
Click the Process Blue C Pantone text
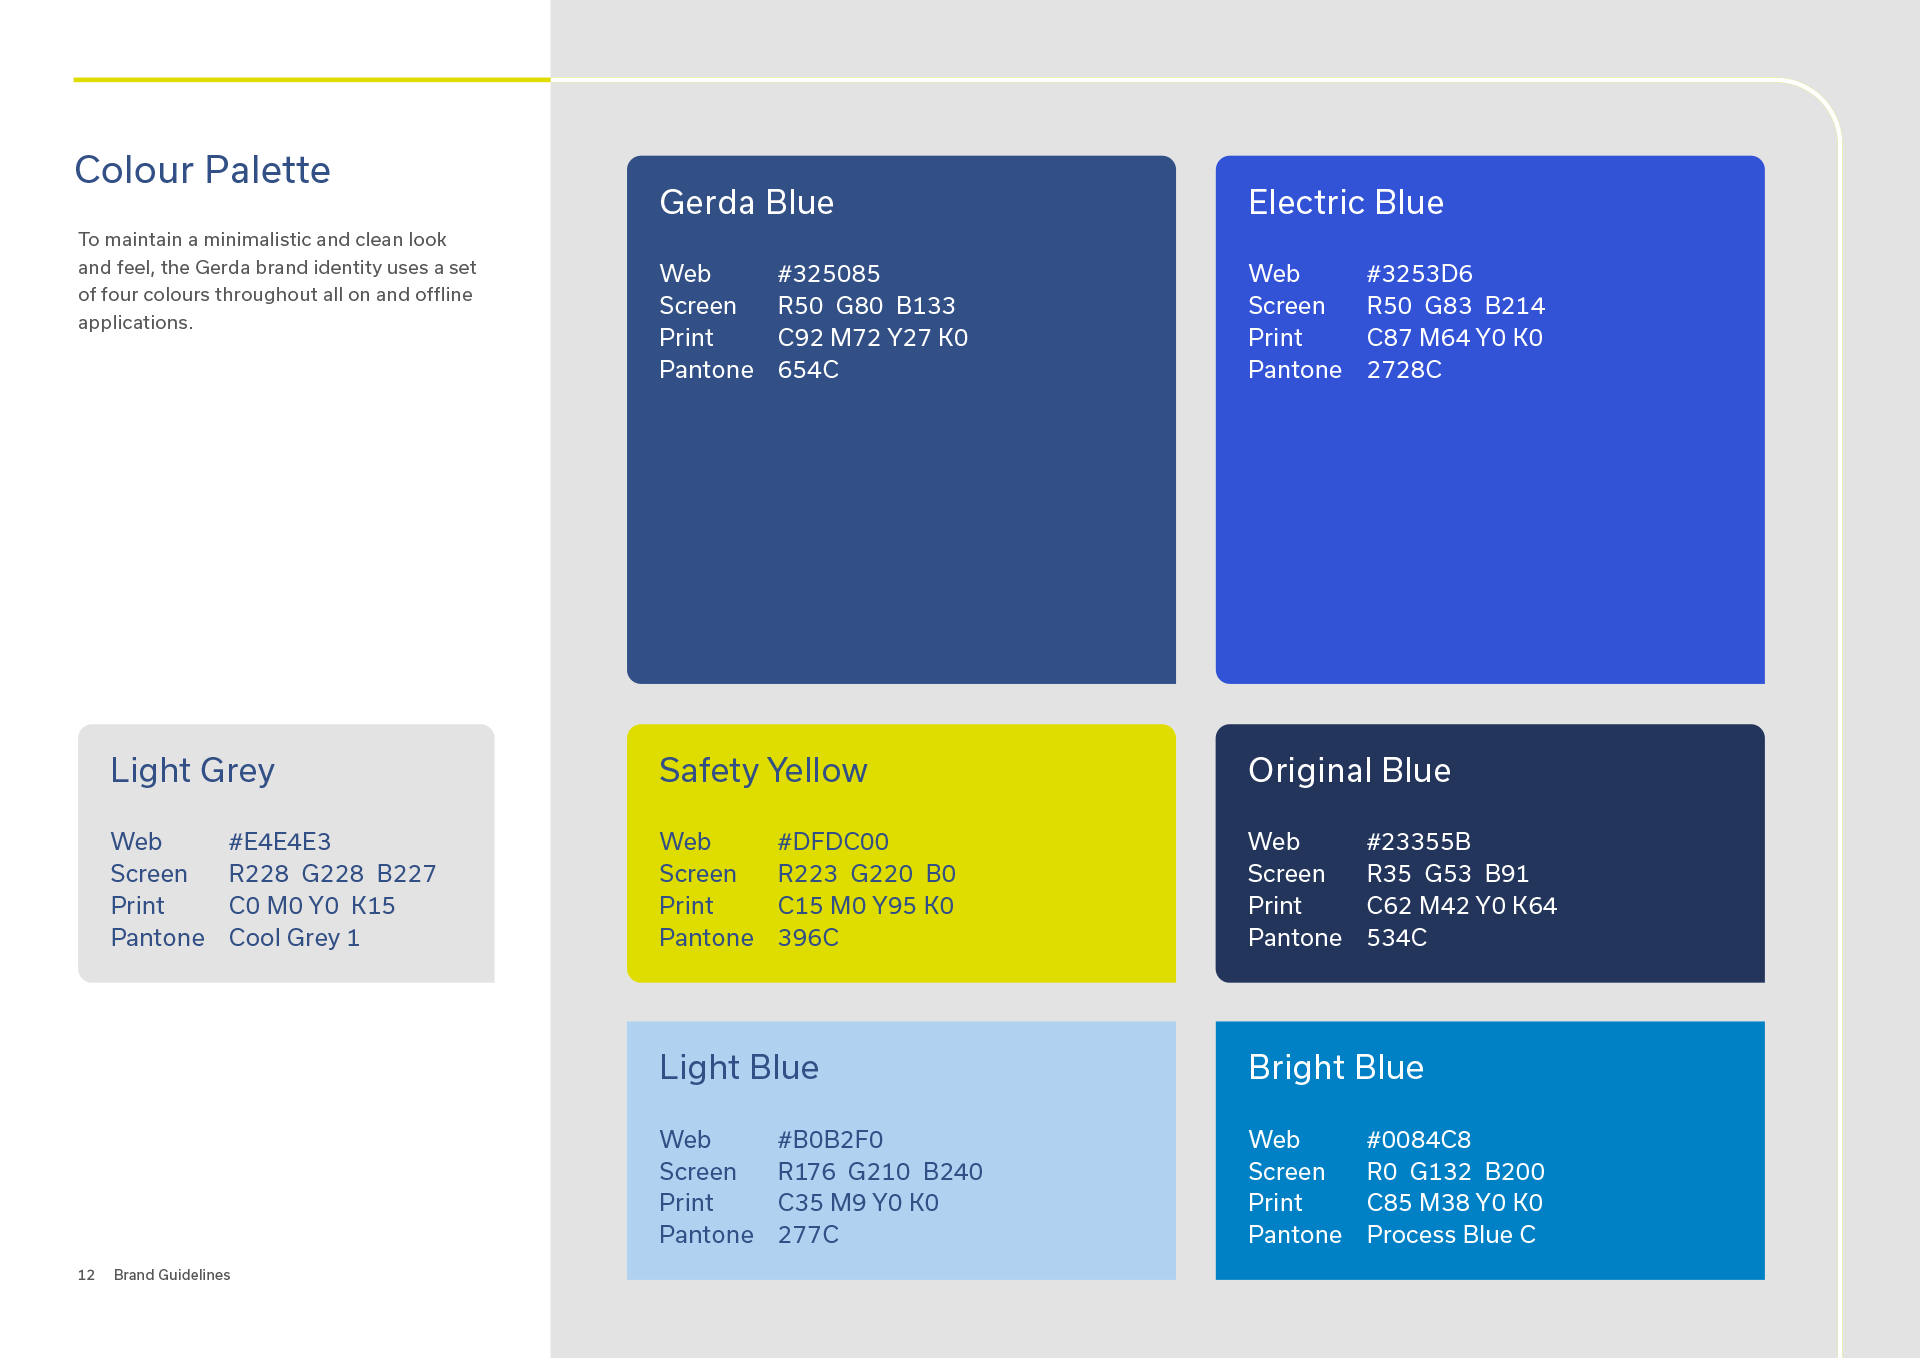(1450, 1235)
